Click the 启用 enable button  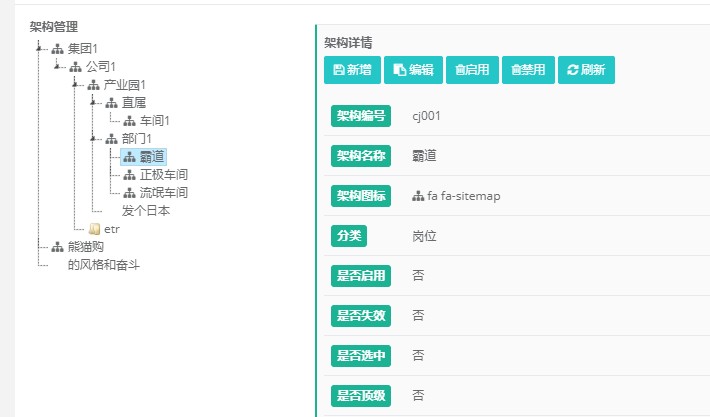click(472, 70)
